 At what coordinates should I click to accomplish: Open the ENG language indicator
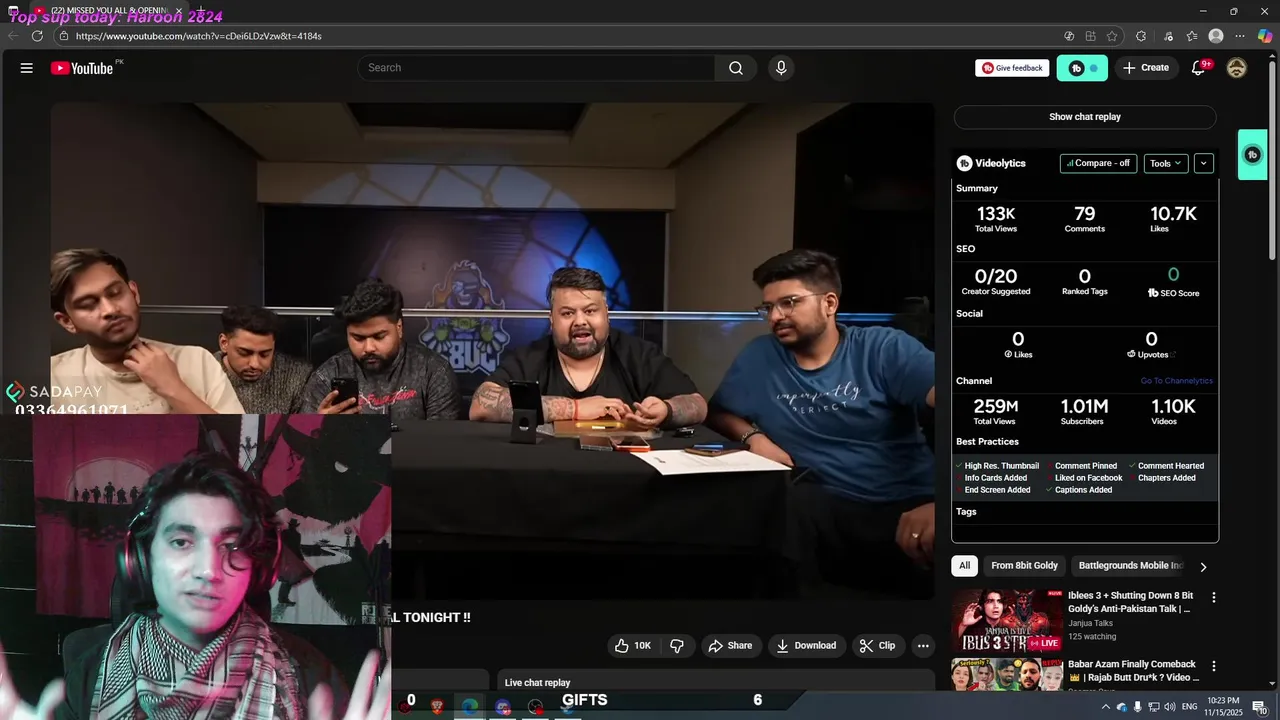[x=1189, y=707]
